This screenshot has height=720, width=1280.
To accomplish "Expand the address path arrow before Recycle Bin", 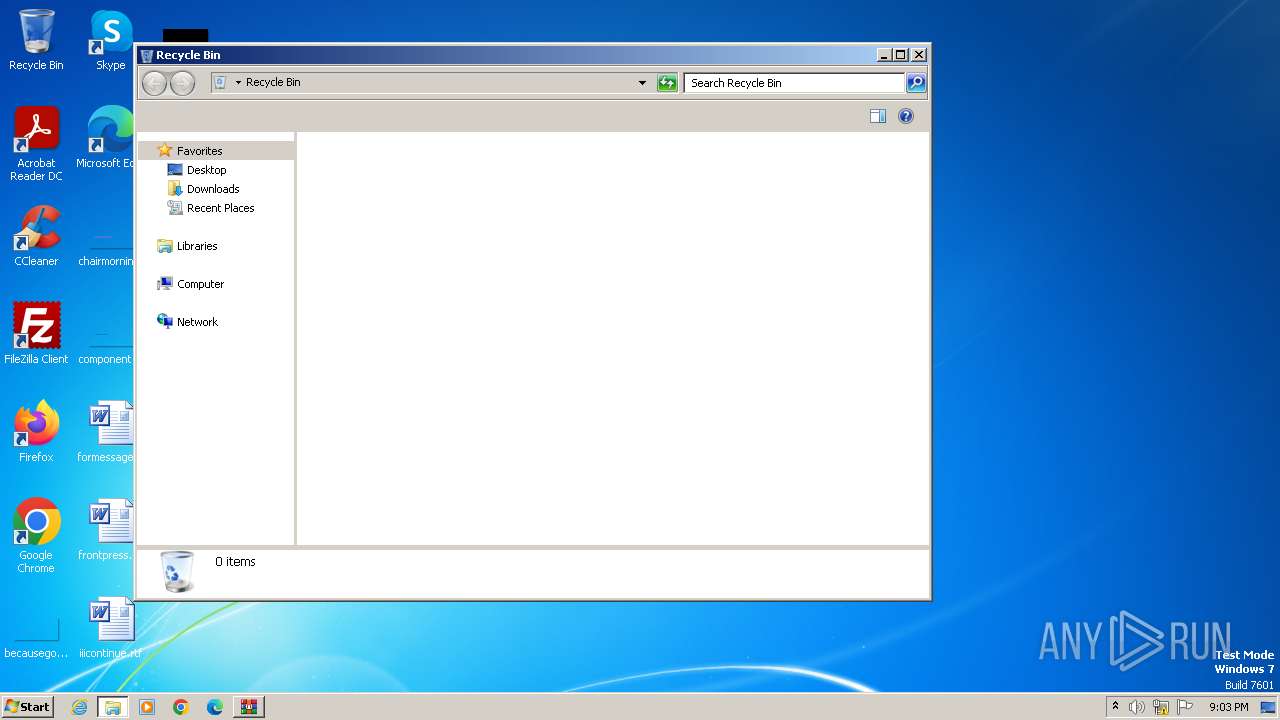I will click(238, 83).
